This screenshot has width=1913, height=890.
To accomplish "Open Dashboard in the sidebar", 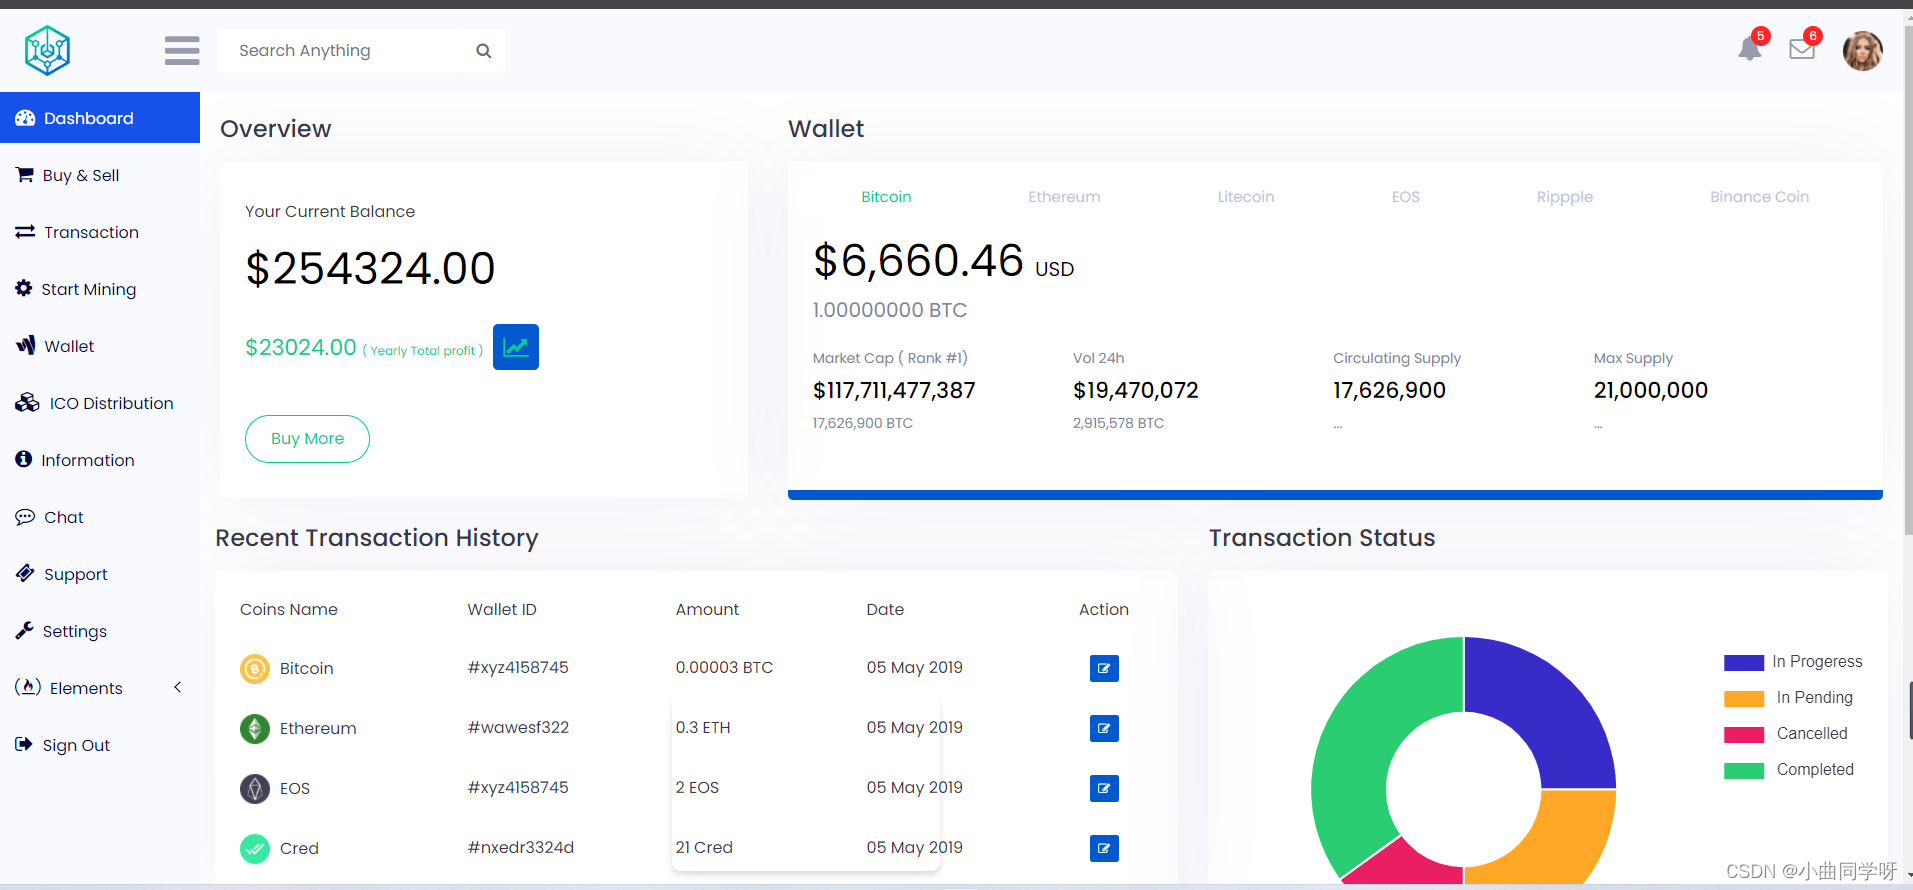I will coord(100,118).
